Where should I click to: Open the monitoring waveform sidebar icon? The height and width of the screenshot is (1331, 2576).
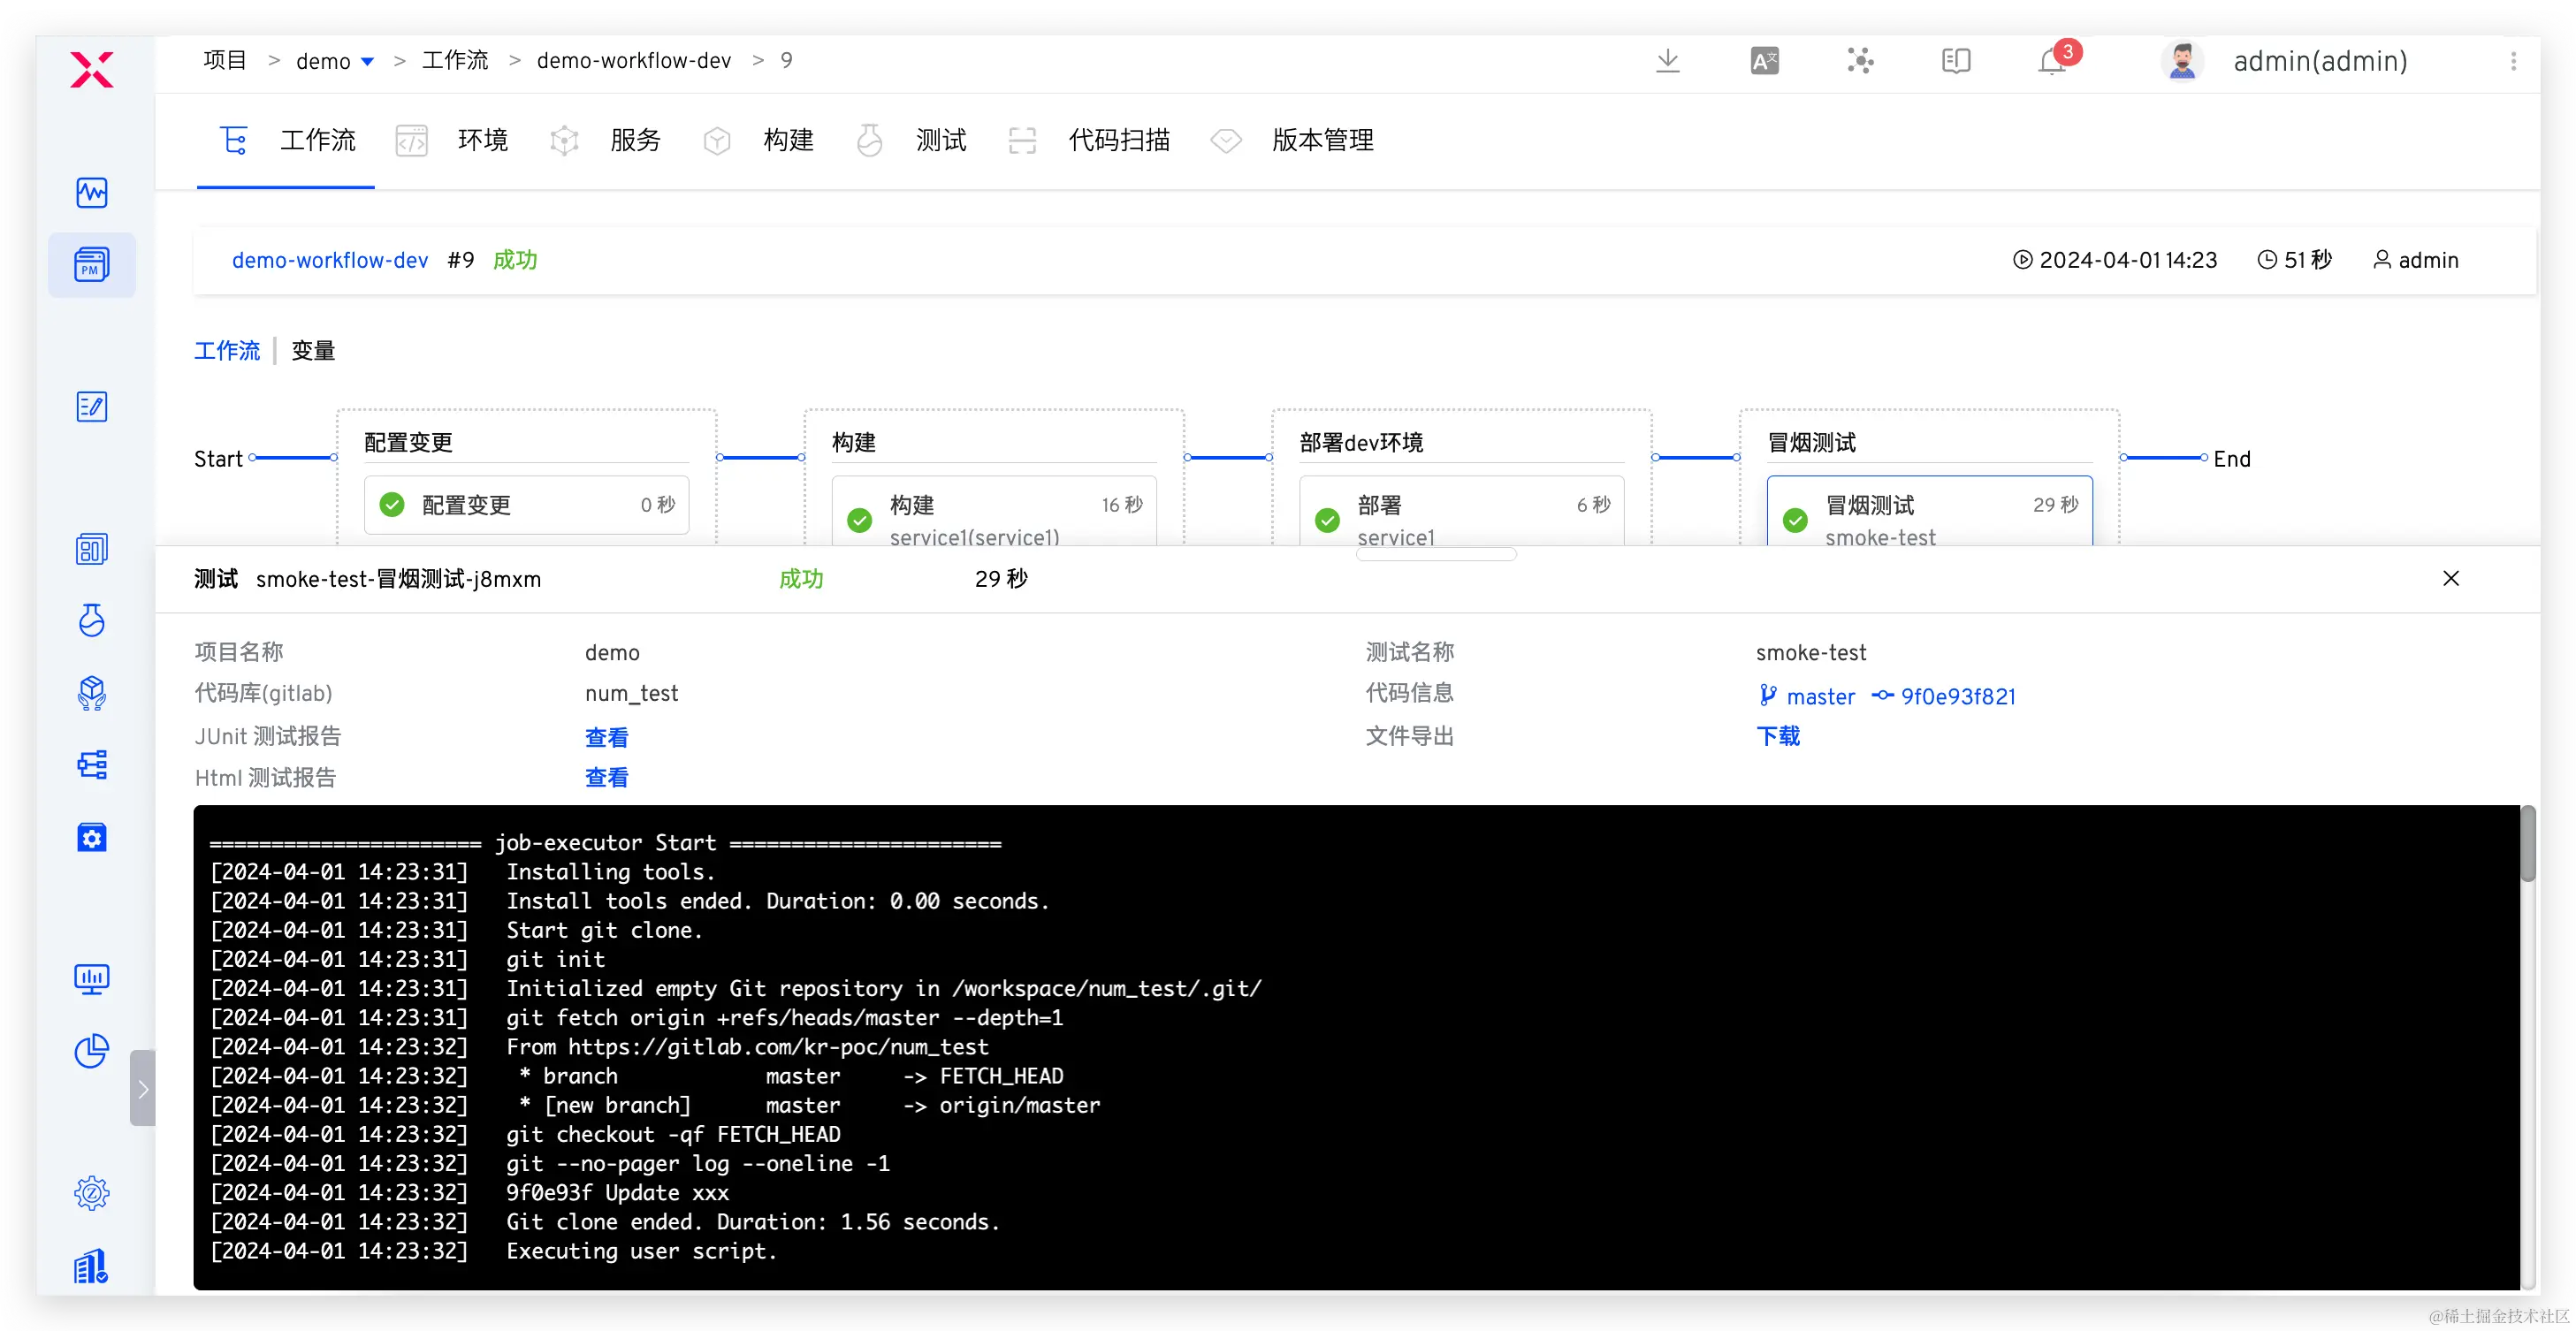pos(91,192)
